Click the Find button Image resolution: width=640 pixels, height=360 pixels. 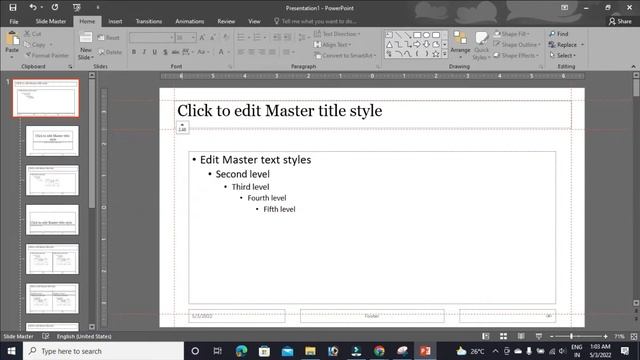558,34
